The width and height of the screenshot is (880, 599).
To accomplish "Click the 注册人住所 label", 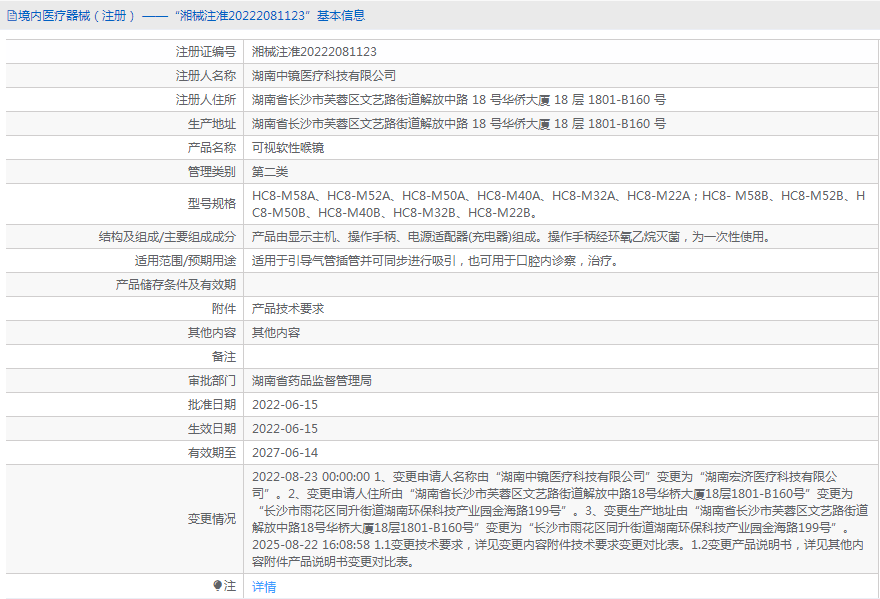I will pyautogui.click(x=205, y=99).
